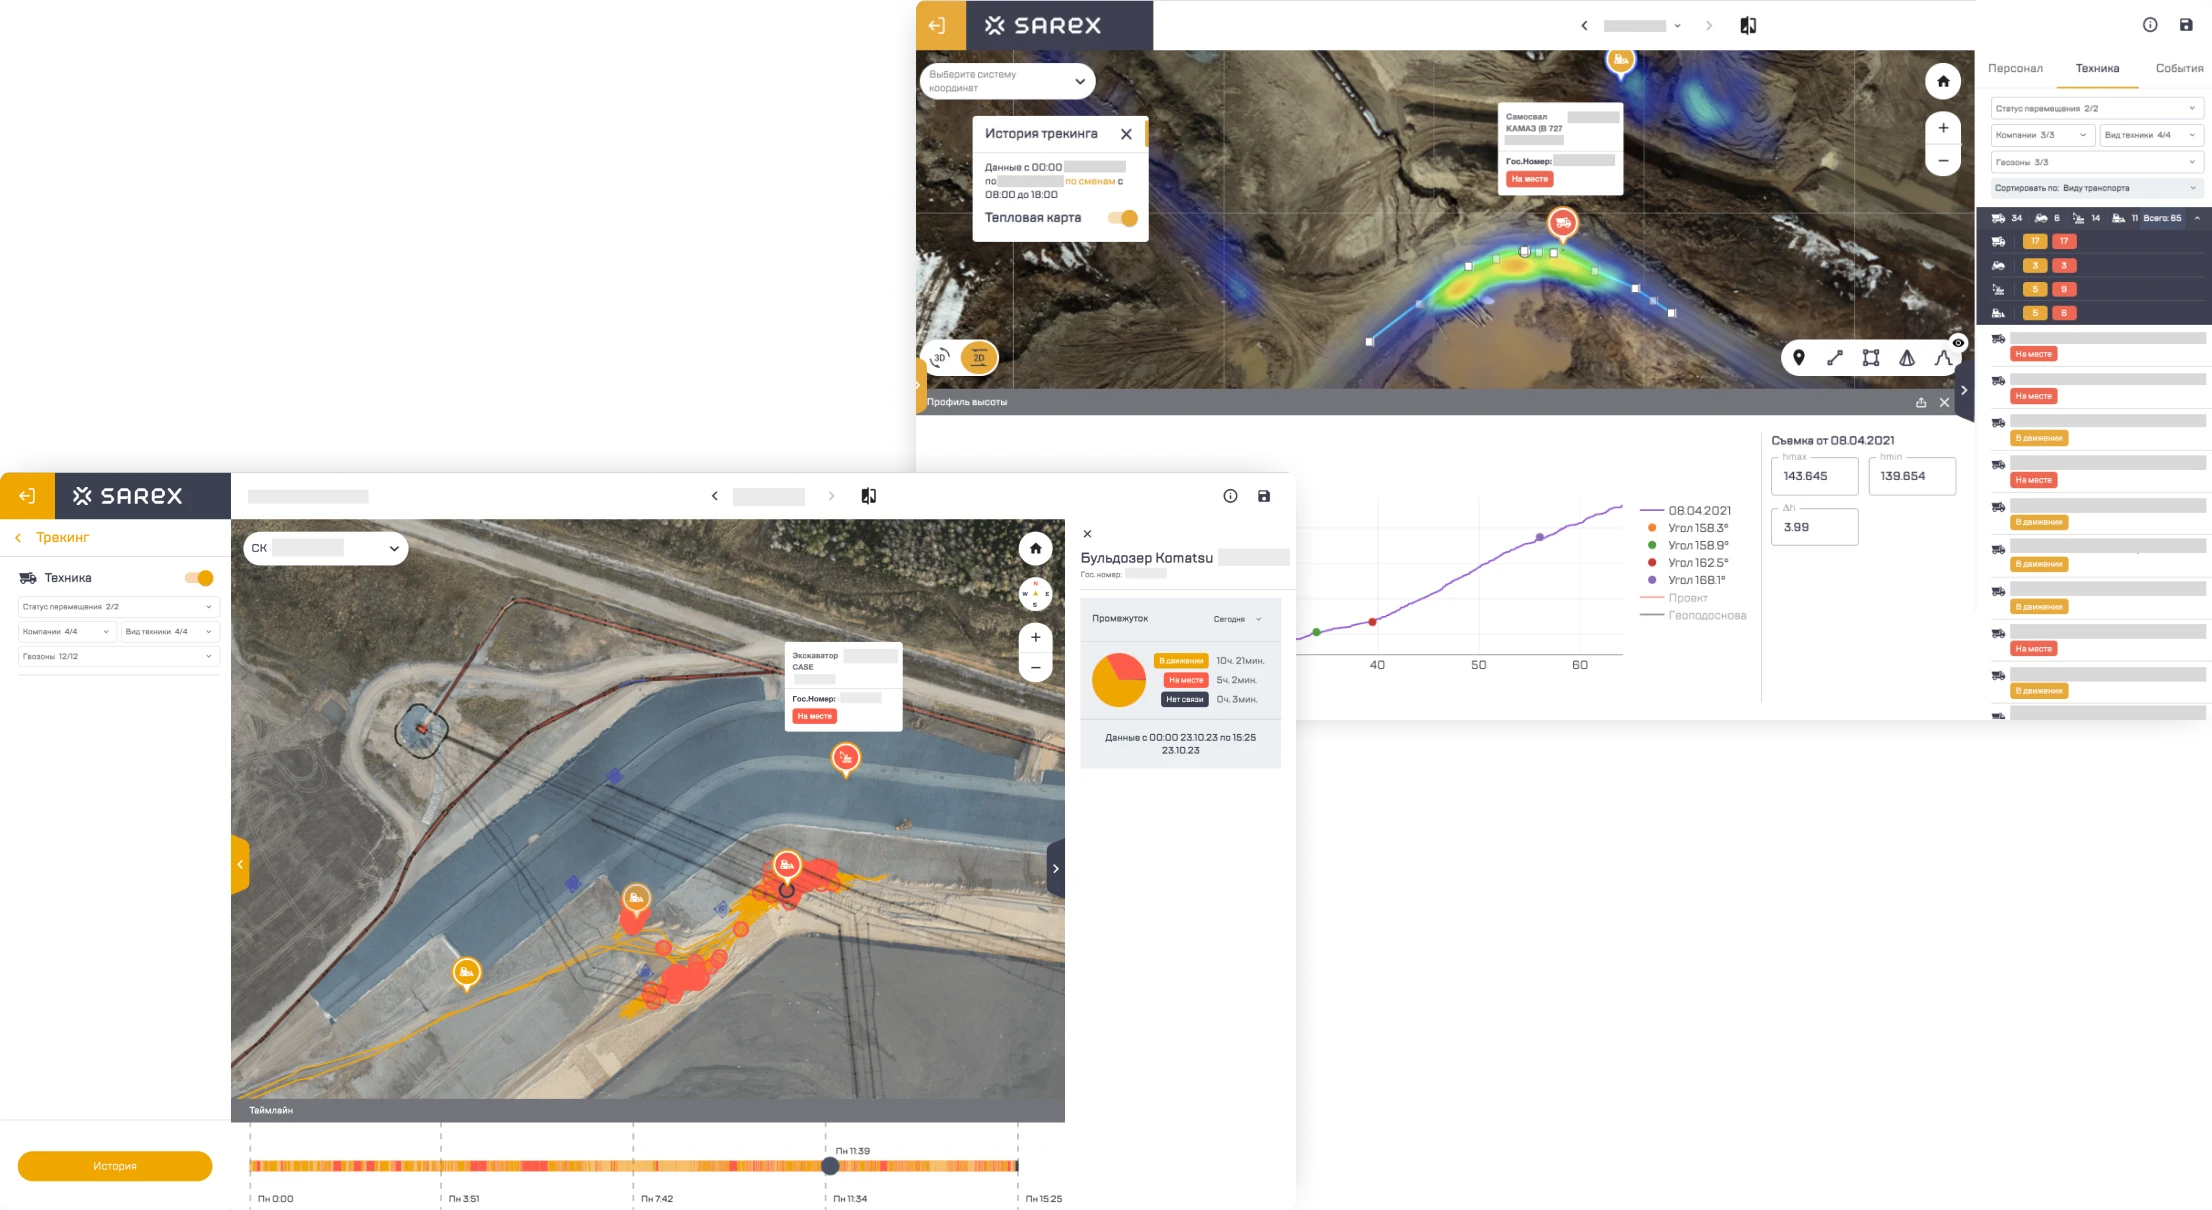Select the line distance measurement tool
Image resolution: width=2212 pixels, height=1210 pixels.
[x=1834, y=358]
